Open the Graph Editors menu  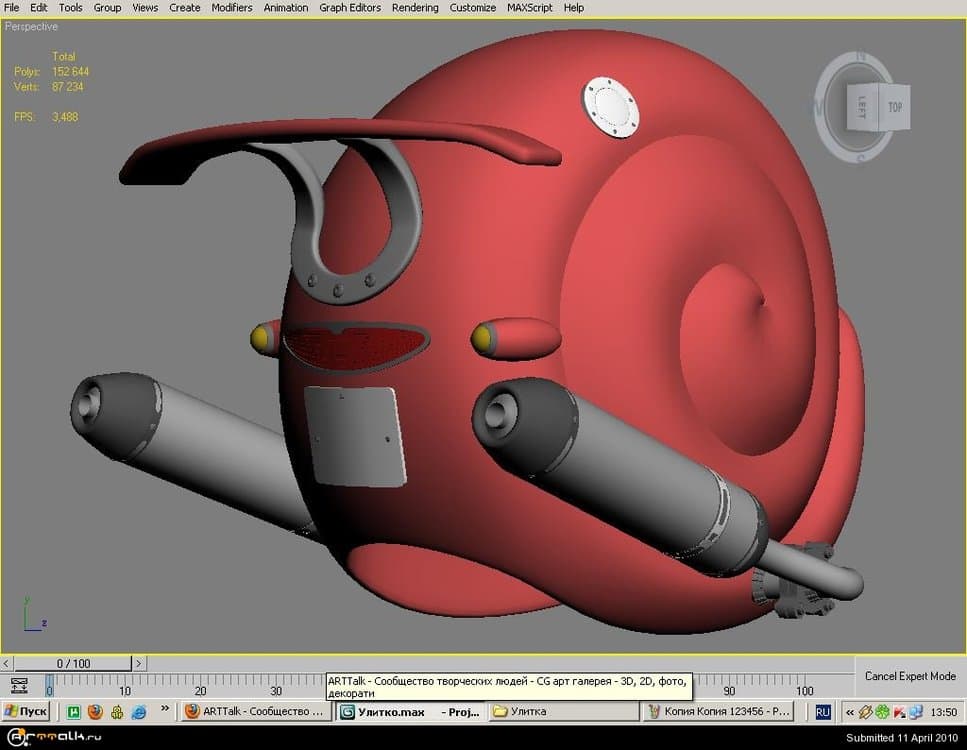349,8
